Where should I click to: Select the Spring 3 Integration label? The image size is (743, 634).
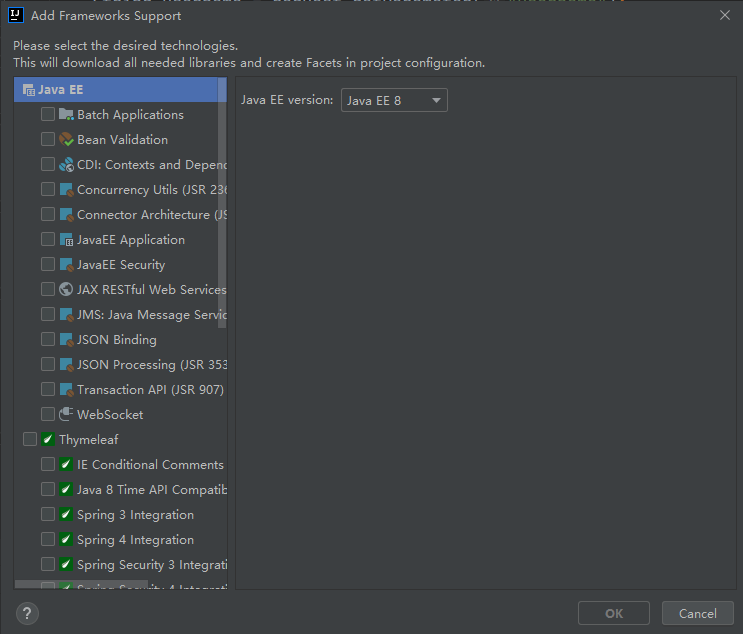[135, 515]
